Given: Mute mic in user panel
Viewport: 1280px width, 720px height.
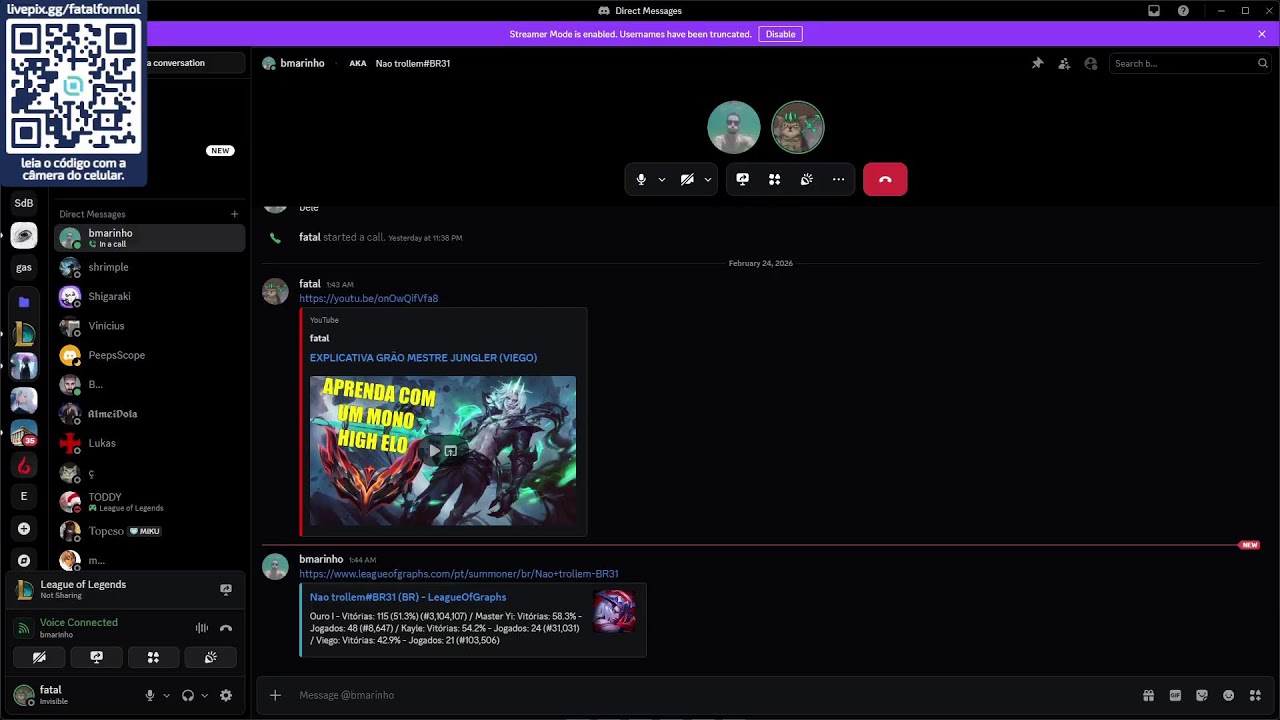Looking at the screenshot, I should click(150, 695).
